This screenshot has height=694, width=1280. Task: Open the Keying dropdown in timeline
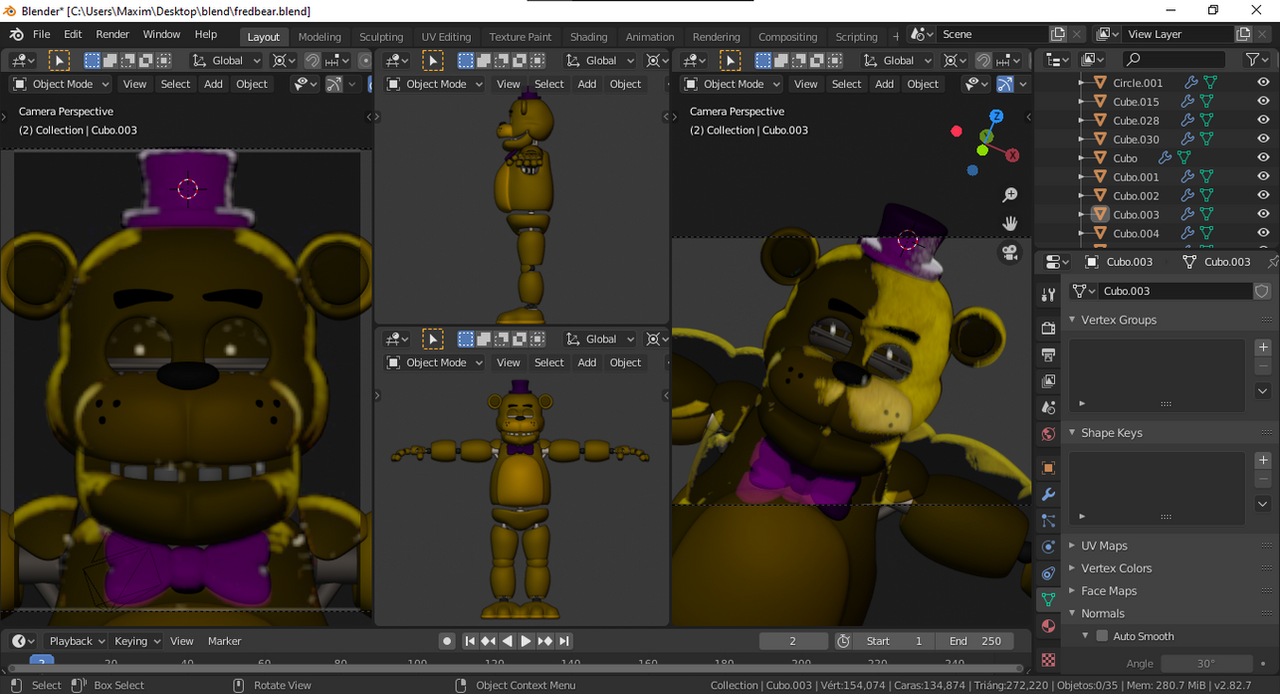coord(137,641)
